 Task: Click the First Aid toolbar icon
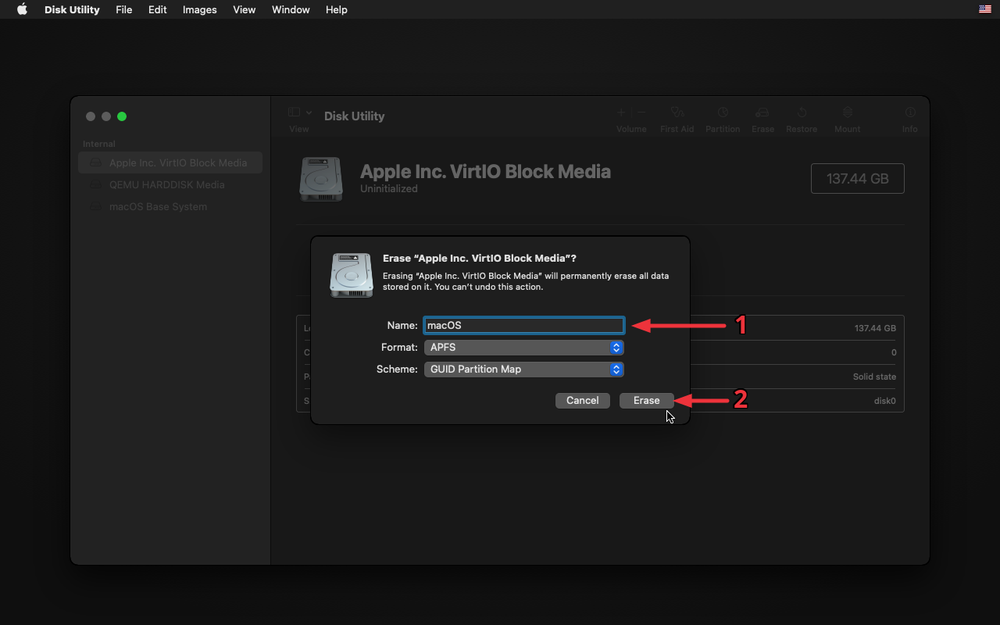pos(677,114)
